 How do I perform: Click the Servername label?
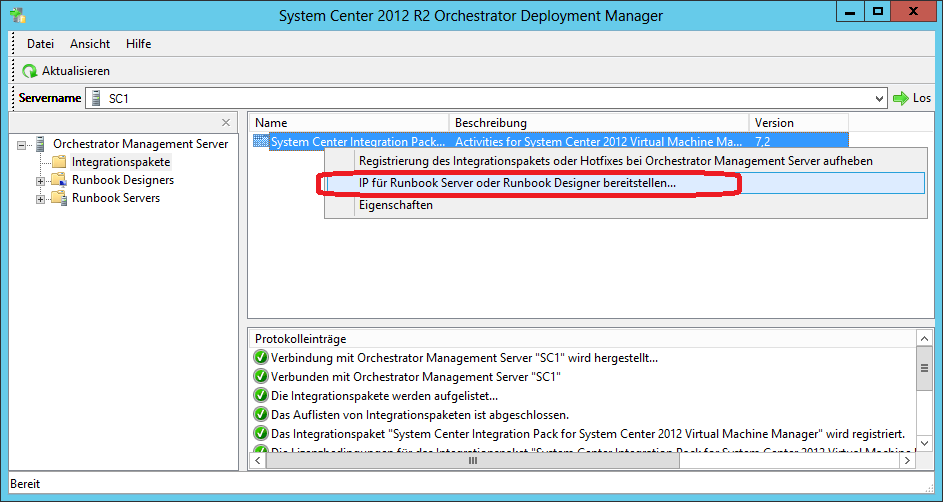pyautogui.click(x=50, y=98)
